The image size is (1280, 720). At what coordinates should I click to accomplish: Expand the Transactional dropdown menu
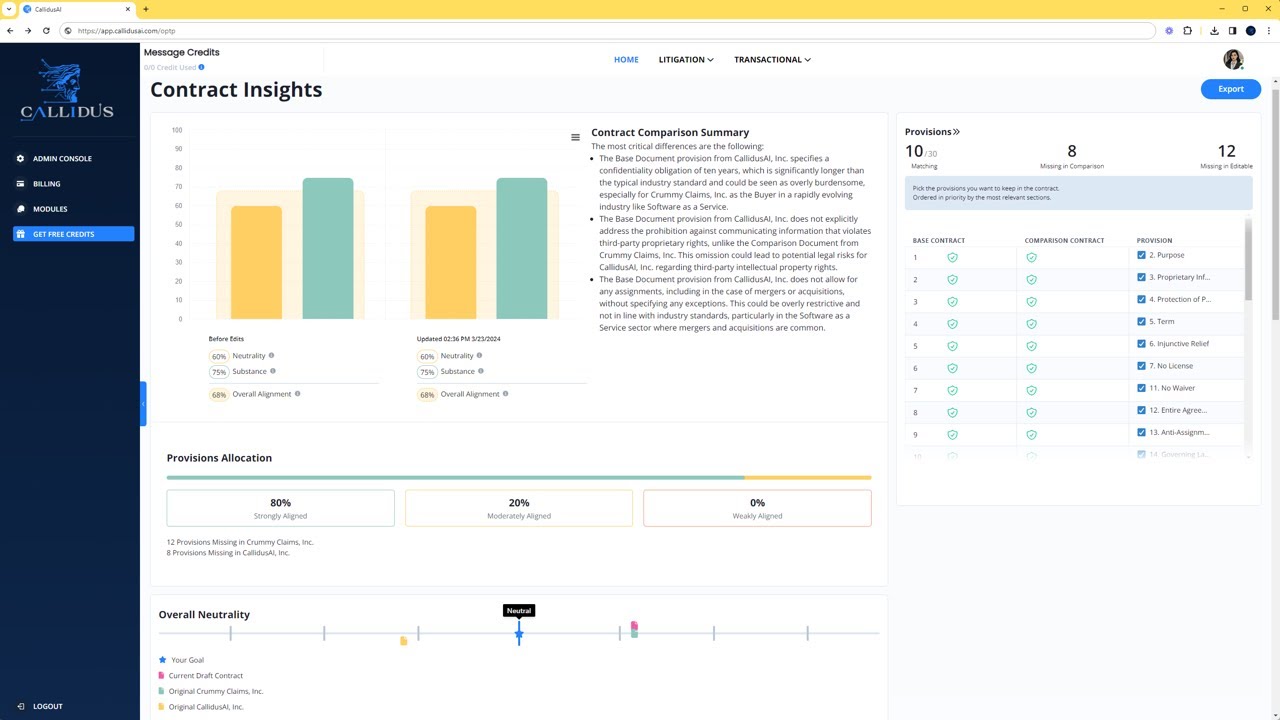tap(772, 60)
